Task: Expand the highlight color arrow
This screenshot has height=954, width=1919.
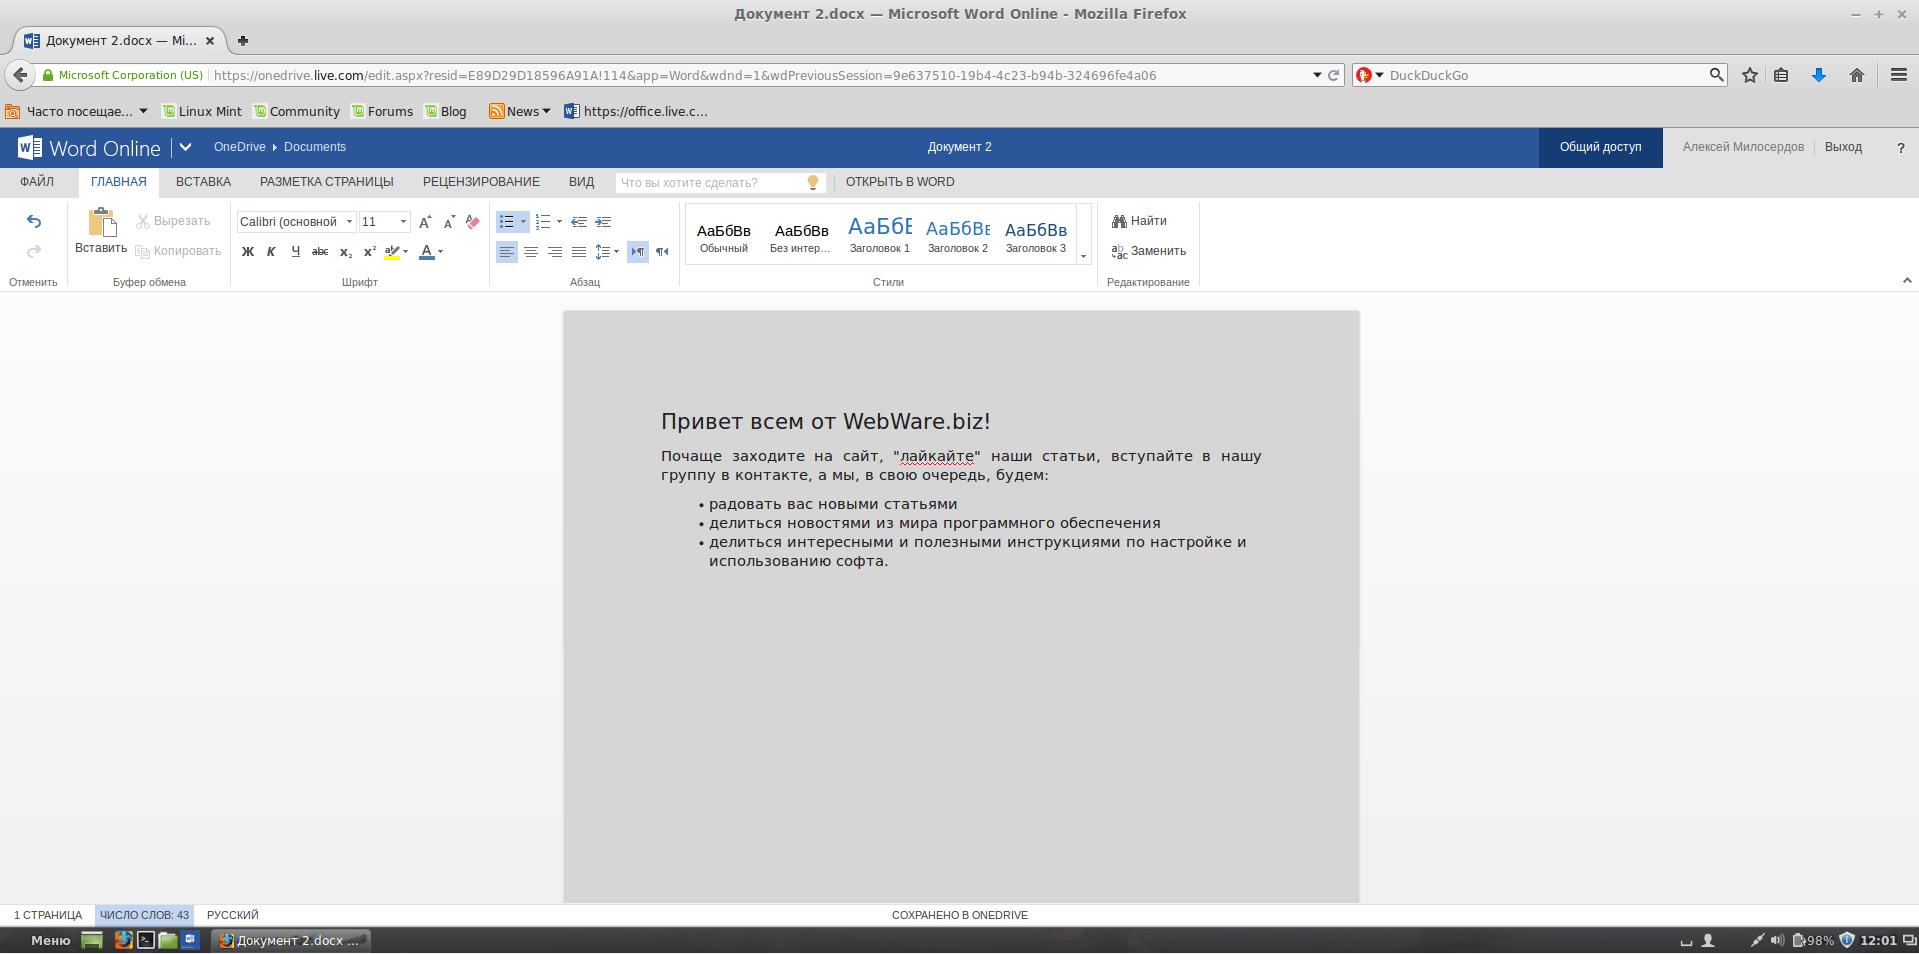Action: [x=405, y=252]
